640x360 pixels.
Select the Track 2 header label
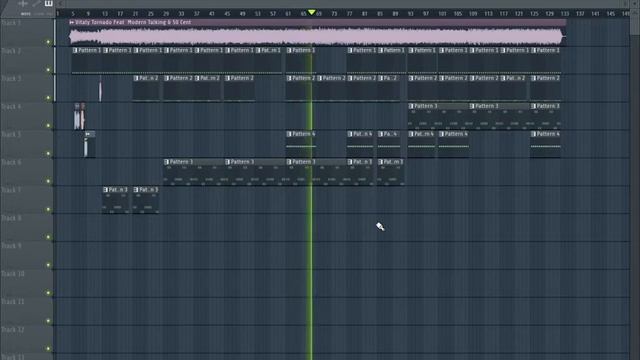pos(11,51)
